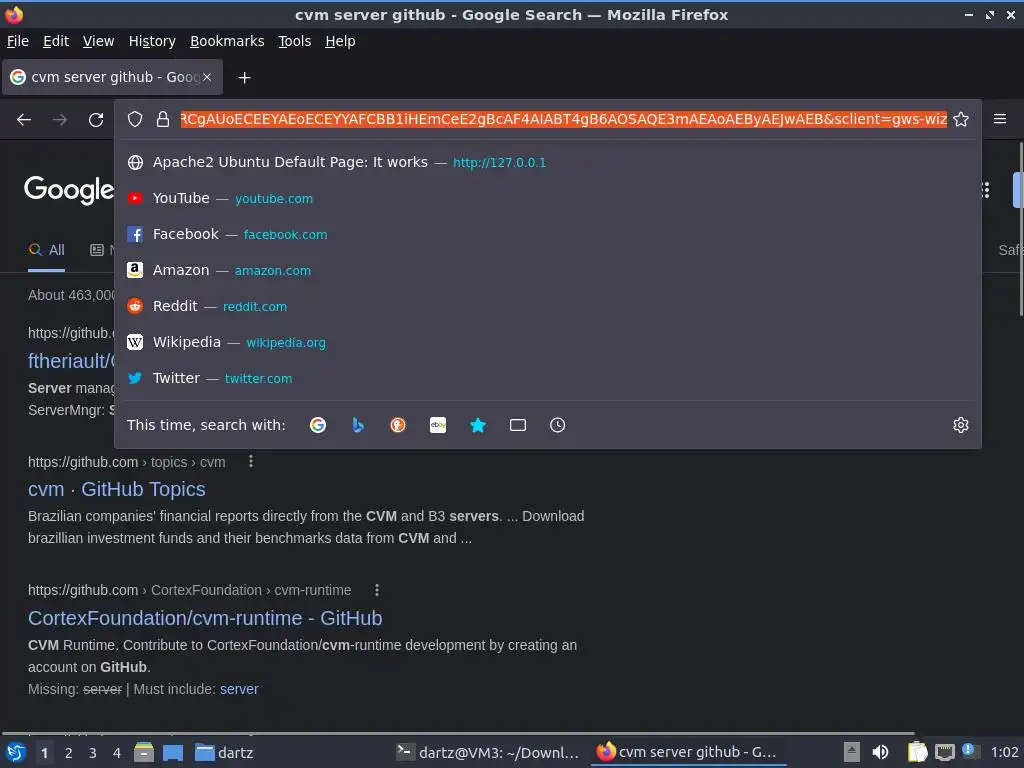Reload the current page

[96, 120]
